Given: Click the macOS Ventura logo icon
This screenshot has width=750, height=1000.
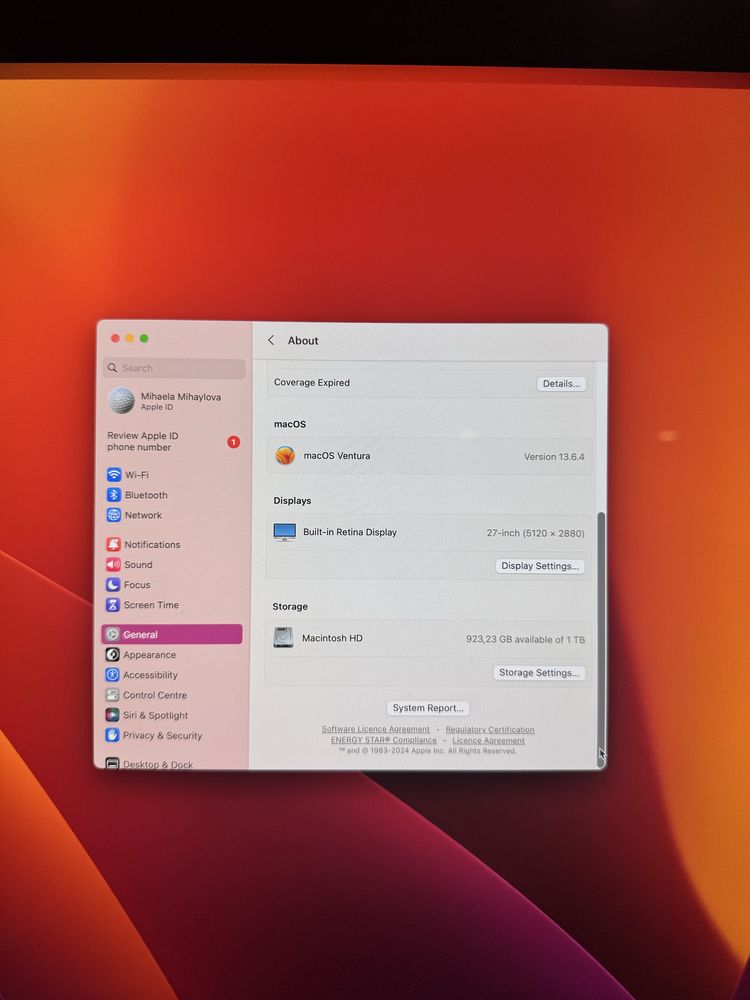Looking at the screenshot, I should (x=285, y=455).
